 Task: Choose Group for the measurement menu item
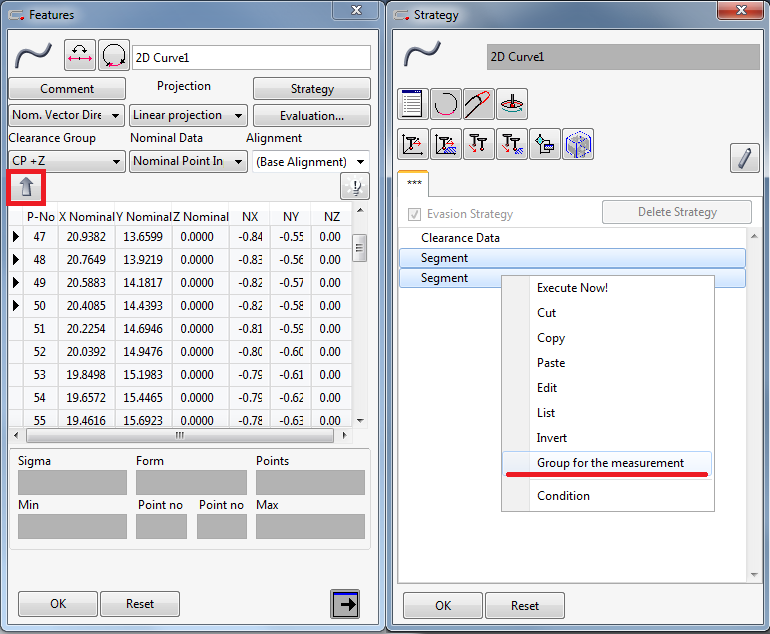coord(610,463)
